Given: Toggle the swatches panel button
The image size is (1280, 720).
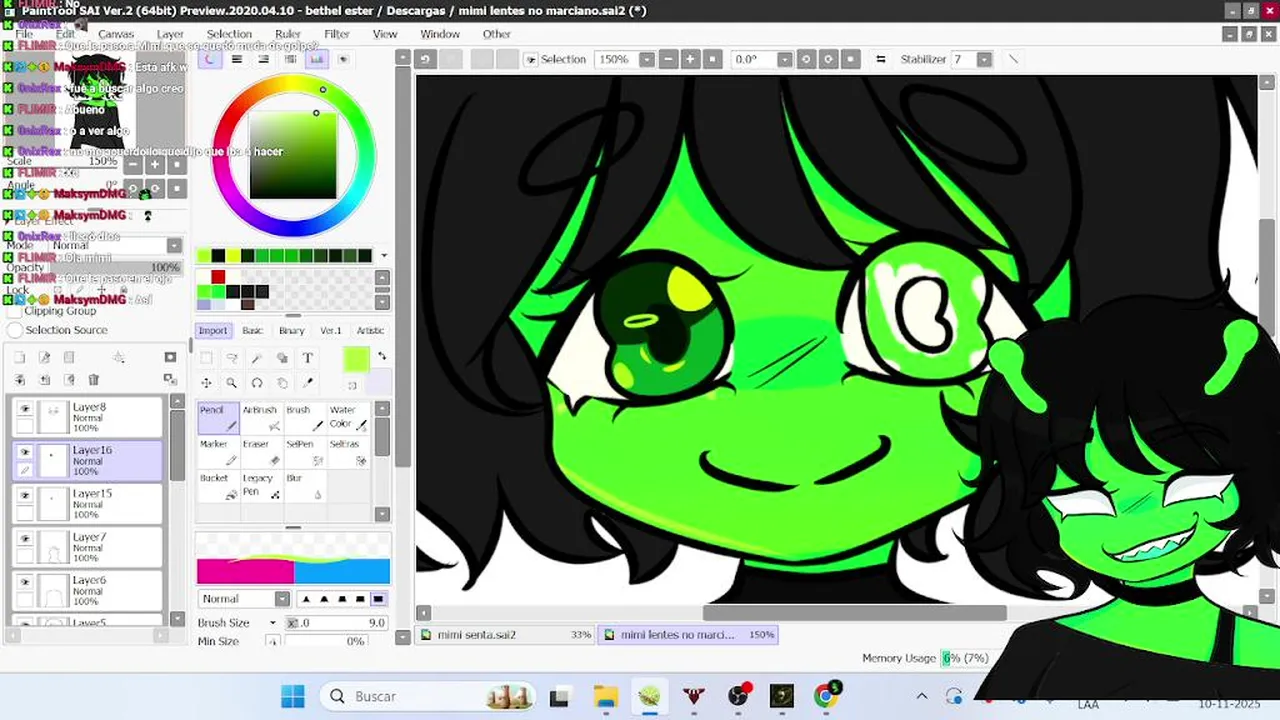Looking at the screenshot, I should click(x=317, y=59).
